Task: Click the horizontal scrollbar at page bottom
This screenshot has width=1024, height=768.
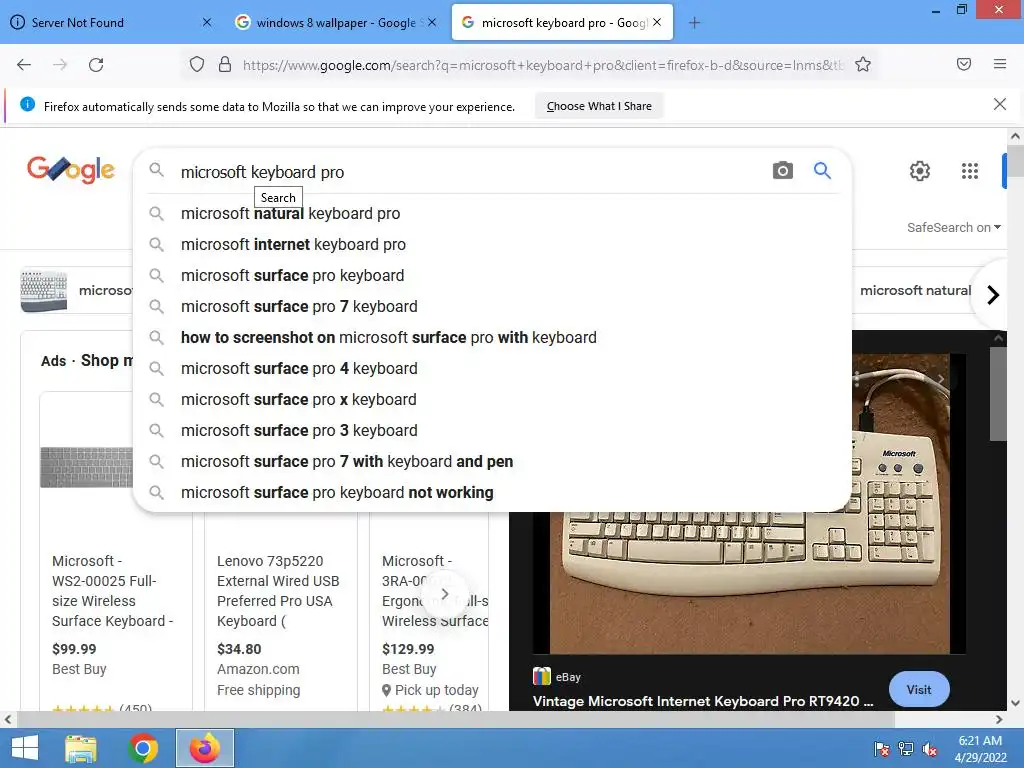Action: [455, 720]
